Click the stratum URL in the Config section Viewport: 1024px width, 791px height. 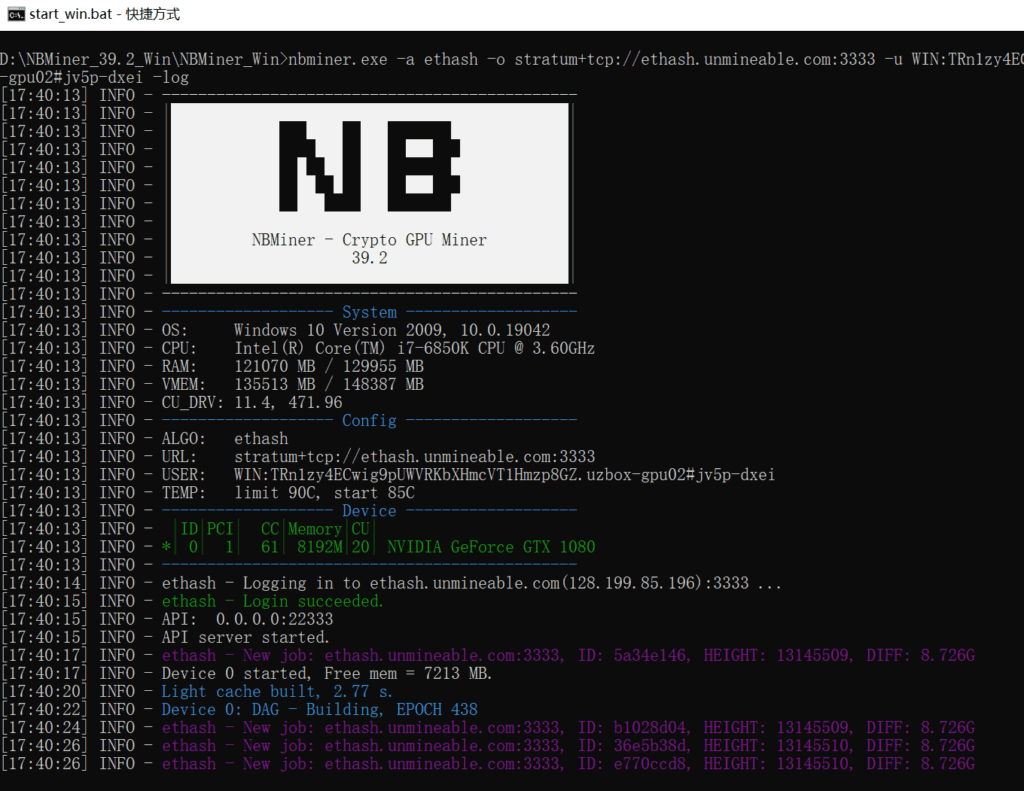click(414, 456)
